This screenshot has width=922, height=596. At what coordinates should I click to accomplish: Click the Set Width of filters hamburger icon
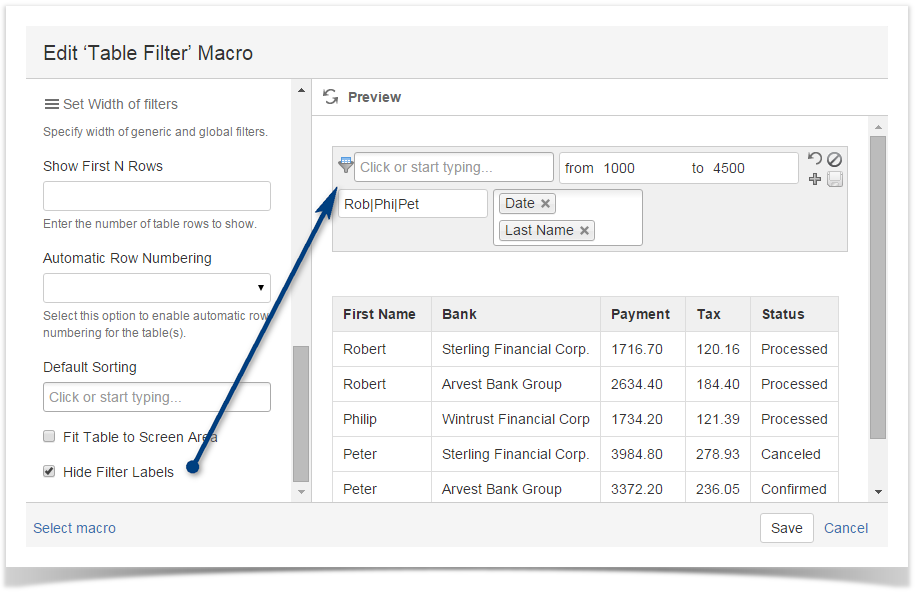pyautogui.click(x=51, y=103)
